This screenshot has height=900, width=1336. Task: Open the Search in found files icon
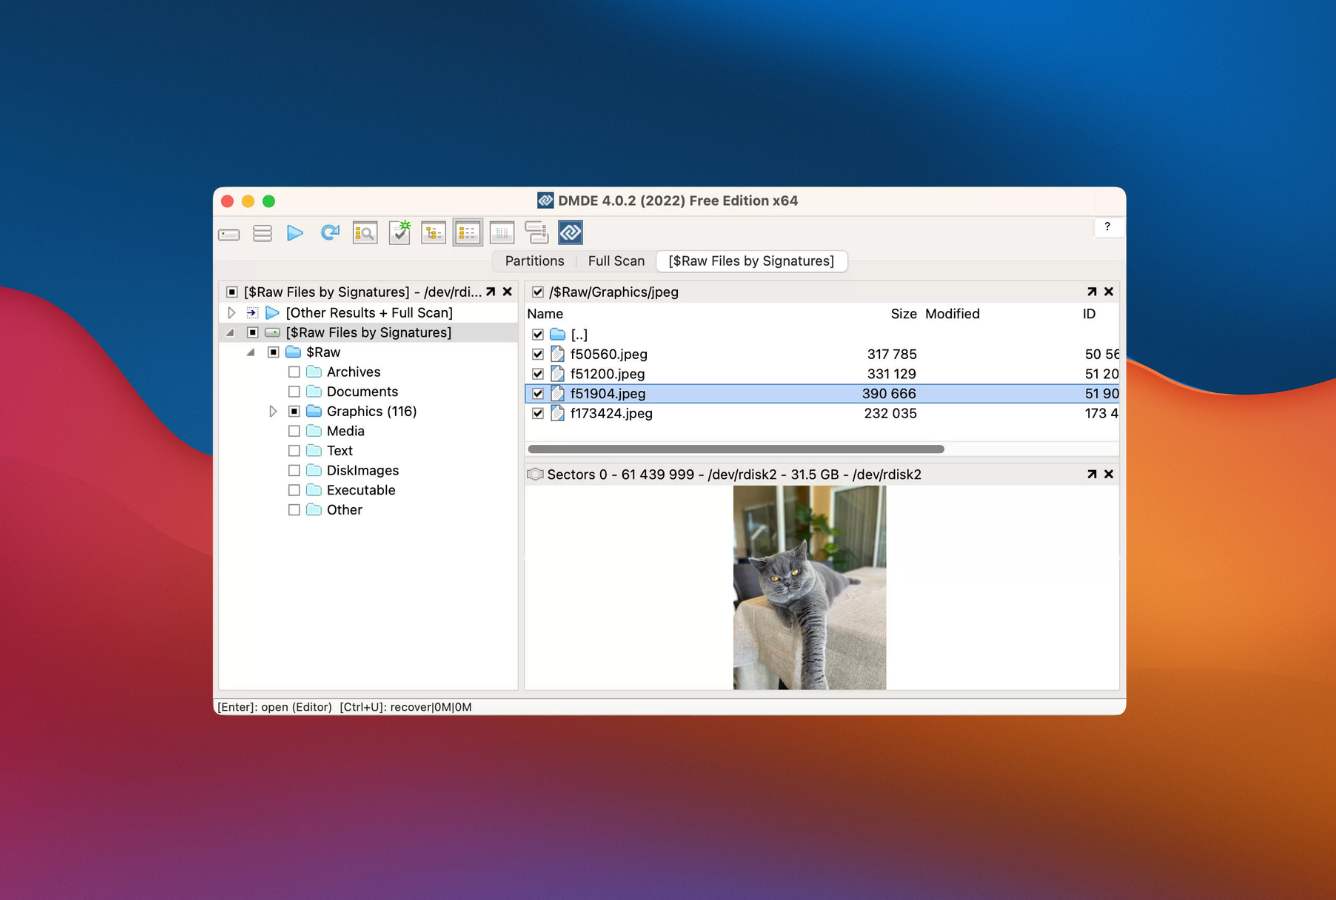point(365,233)
